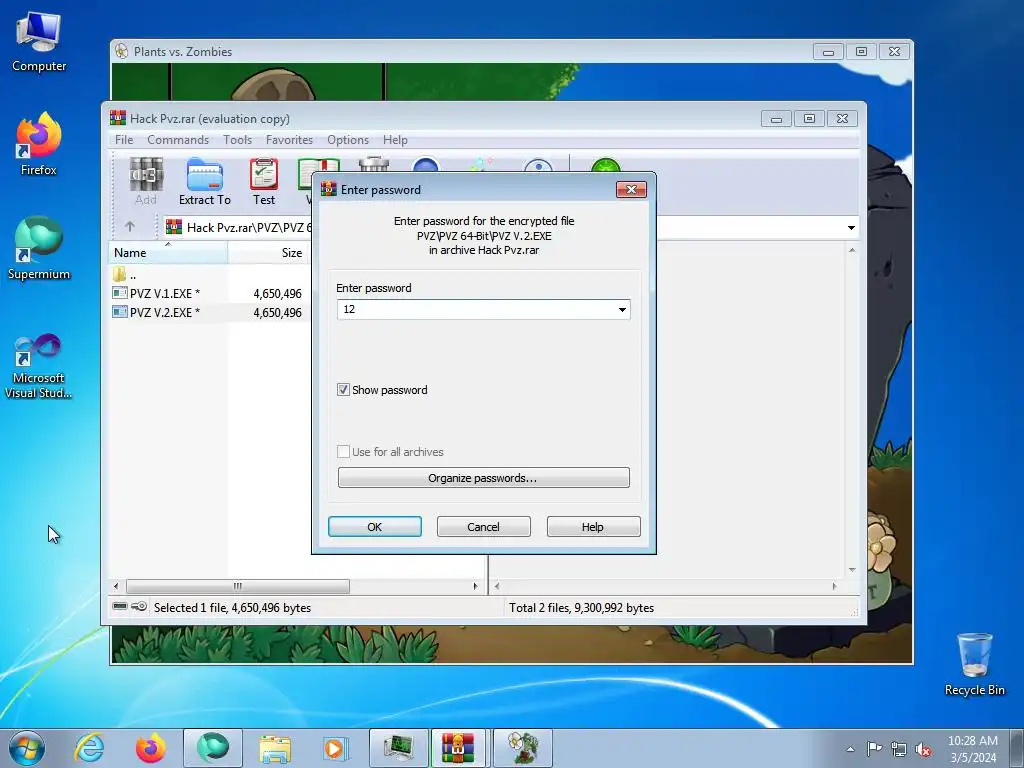Screen dimensions: 1024x768
Task: Open the Computer desktop icon
Action: [39, 42]
